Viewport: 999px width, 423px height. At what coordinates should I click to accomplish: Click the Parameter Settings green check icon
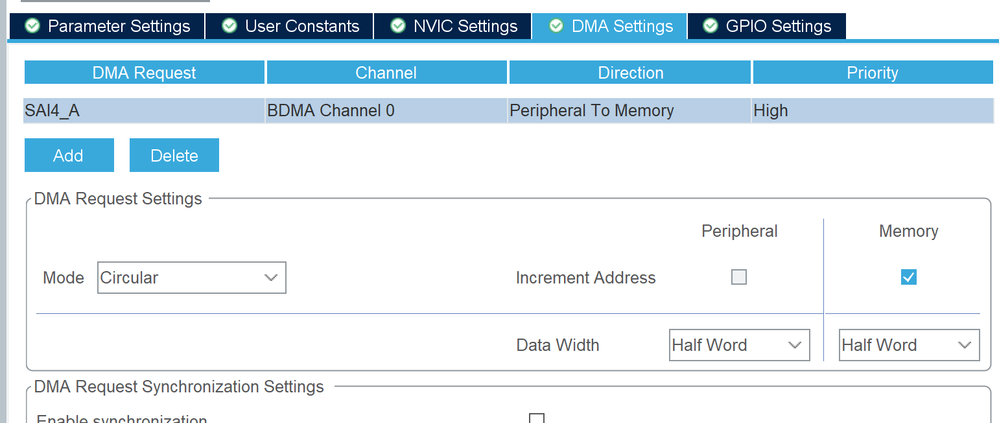pos(33,26)
